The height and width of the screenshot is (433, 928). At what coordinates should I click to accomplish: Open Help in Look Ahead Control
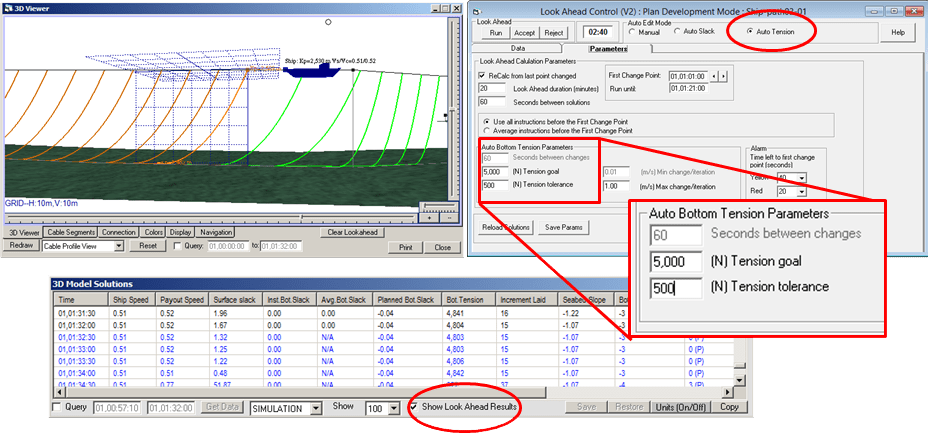[897, 33]
